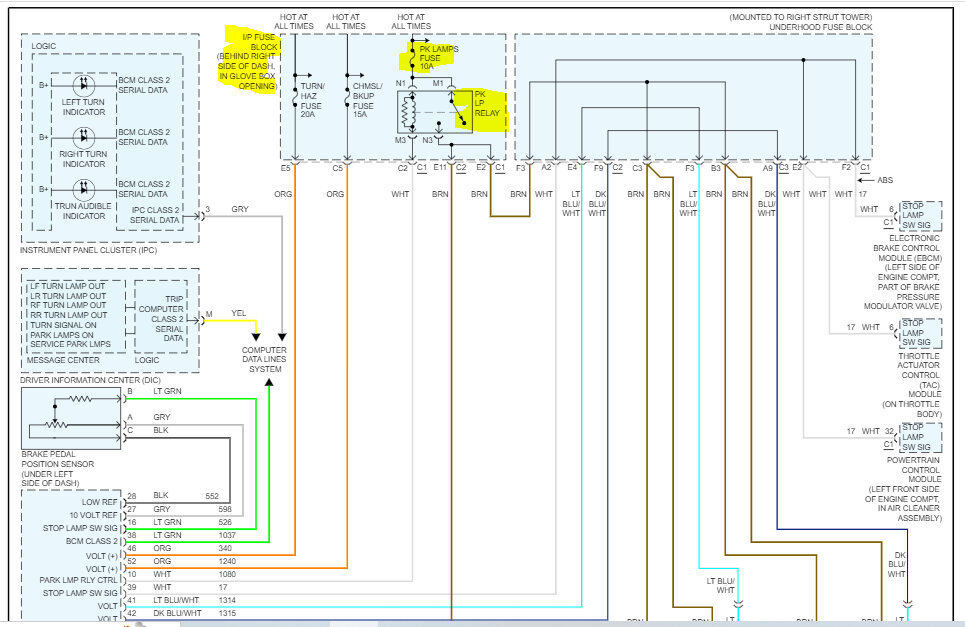Viewport: 965px width, 627px height.
Task: Click the PARK LAMPS ON message
Action: coord(62,335)
